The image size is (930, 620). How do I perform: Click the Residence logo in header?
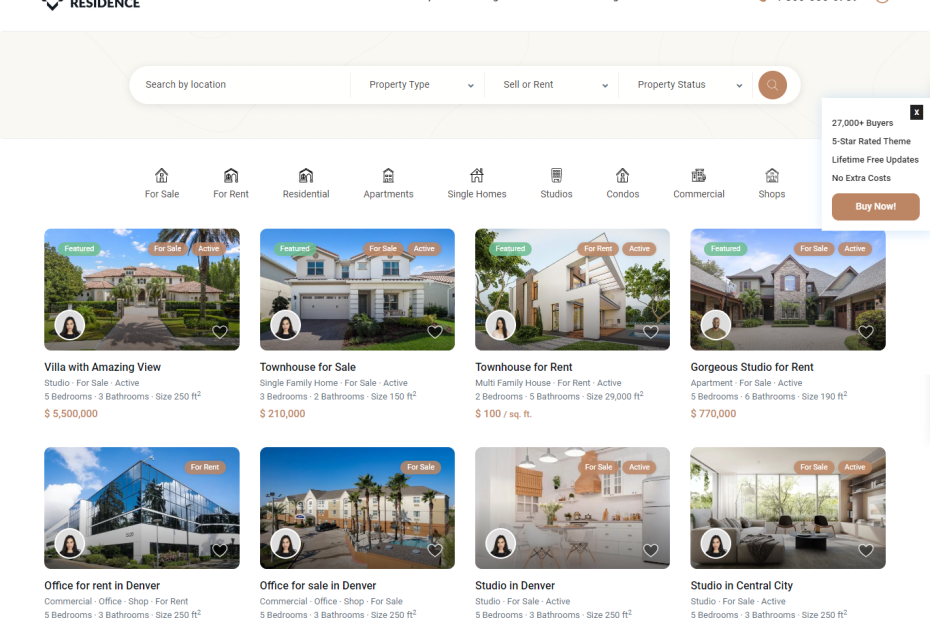tap(91, 4)
